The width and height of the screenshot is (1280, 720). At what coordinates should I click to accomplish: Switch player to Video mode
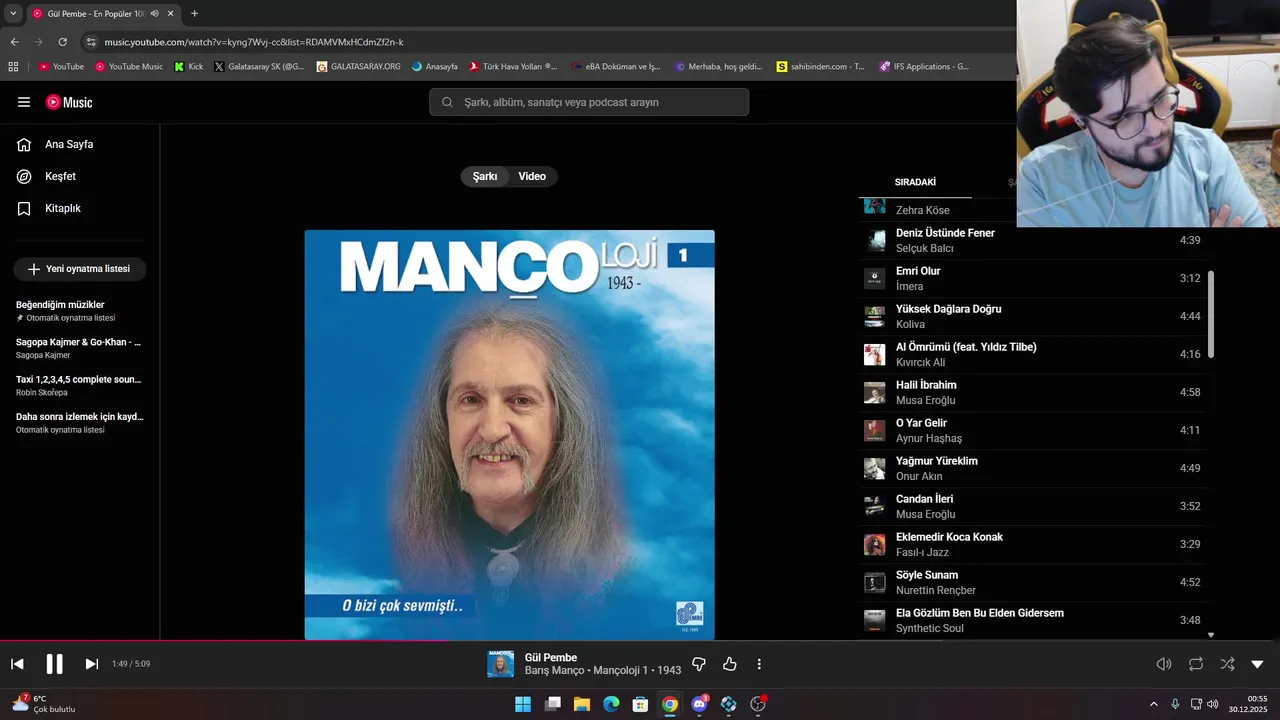[532, 176]
